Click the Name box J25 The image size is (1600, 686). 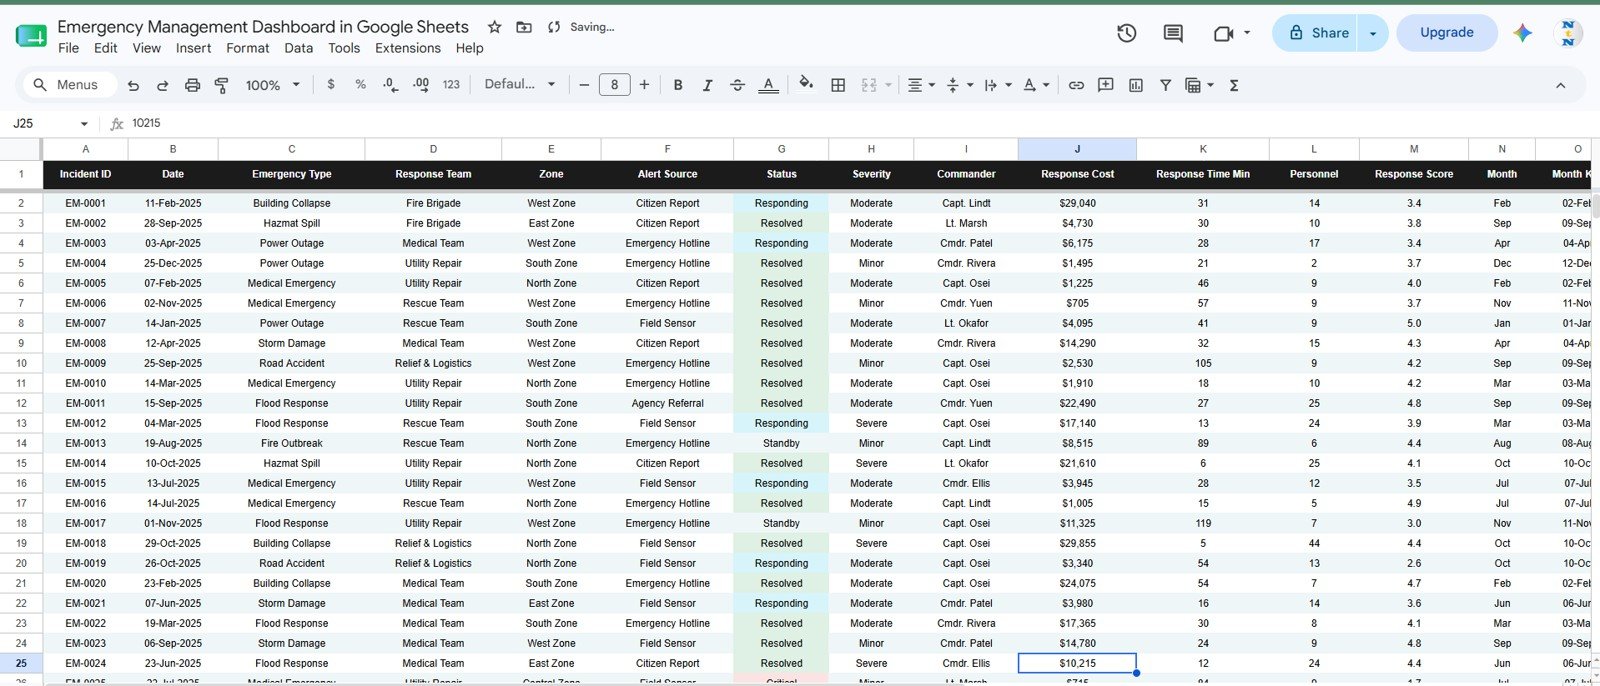50,123
